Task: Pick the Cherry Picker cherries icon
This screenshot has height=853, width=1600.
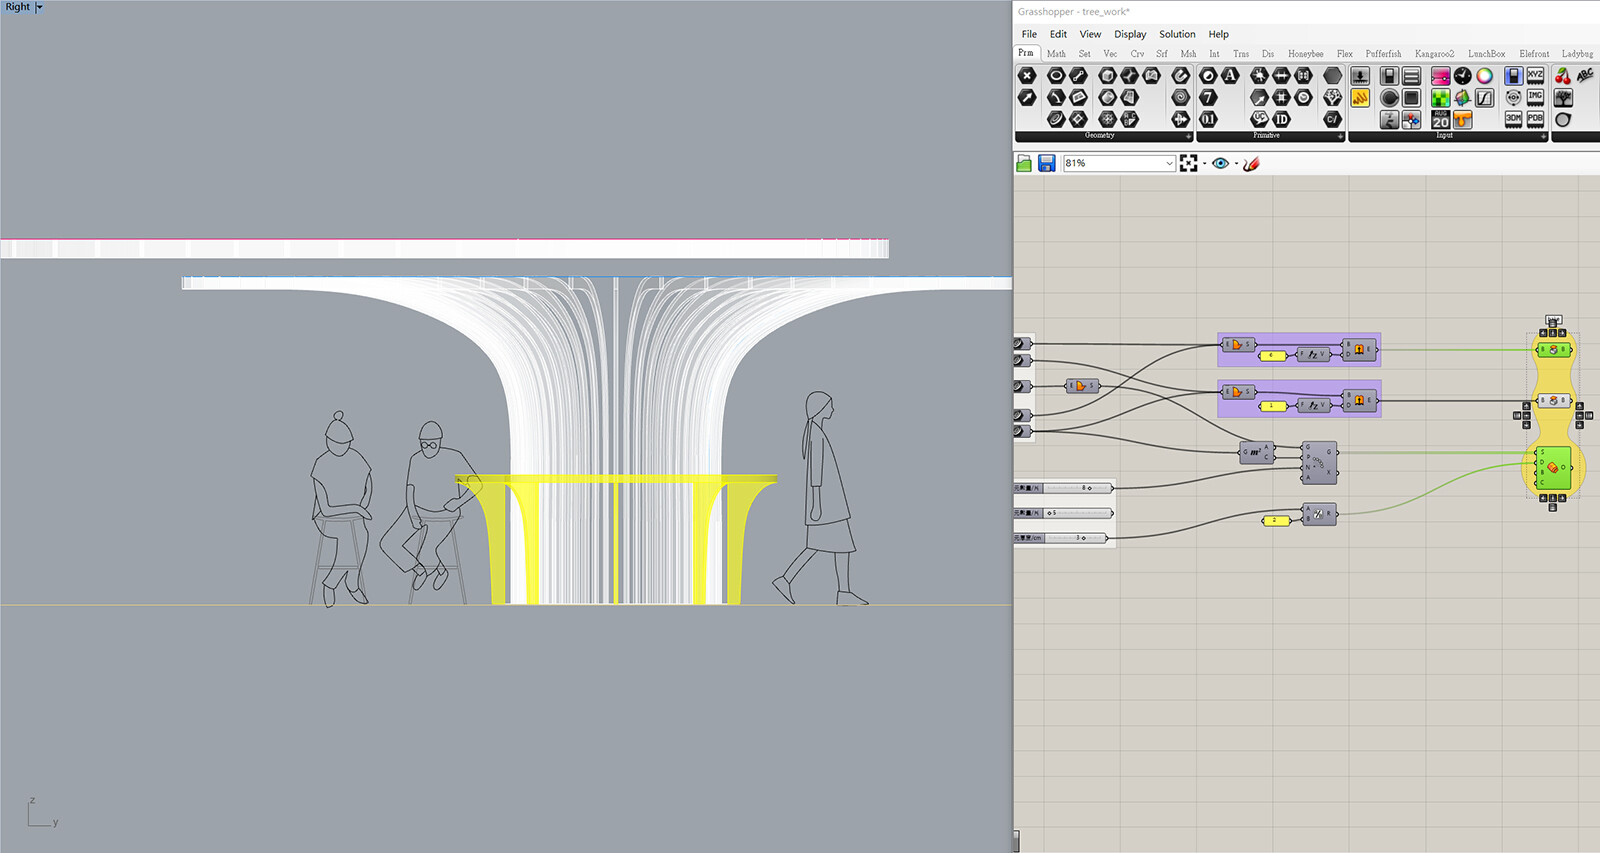Action: [x=1563, y=76]
